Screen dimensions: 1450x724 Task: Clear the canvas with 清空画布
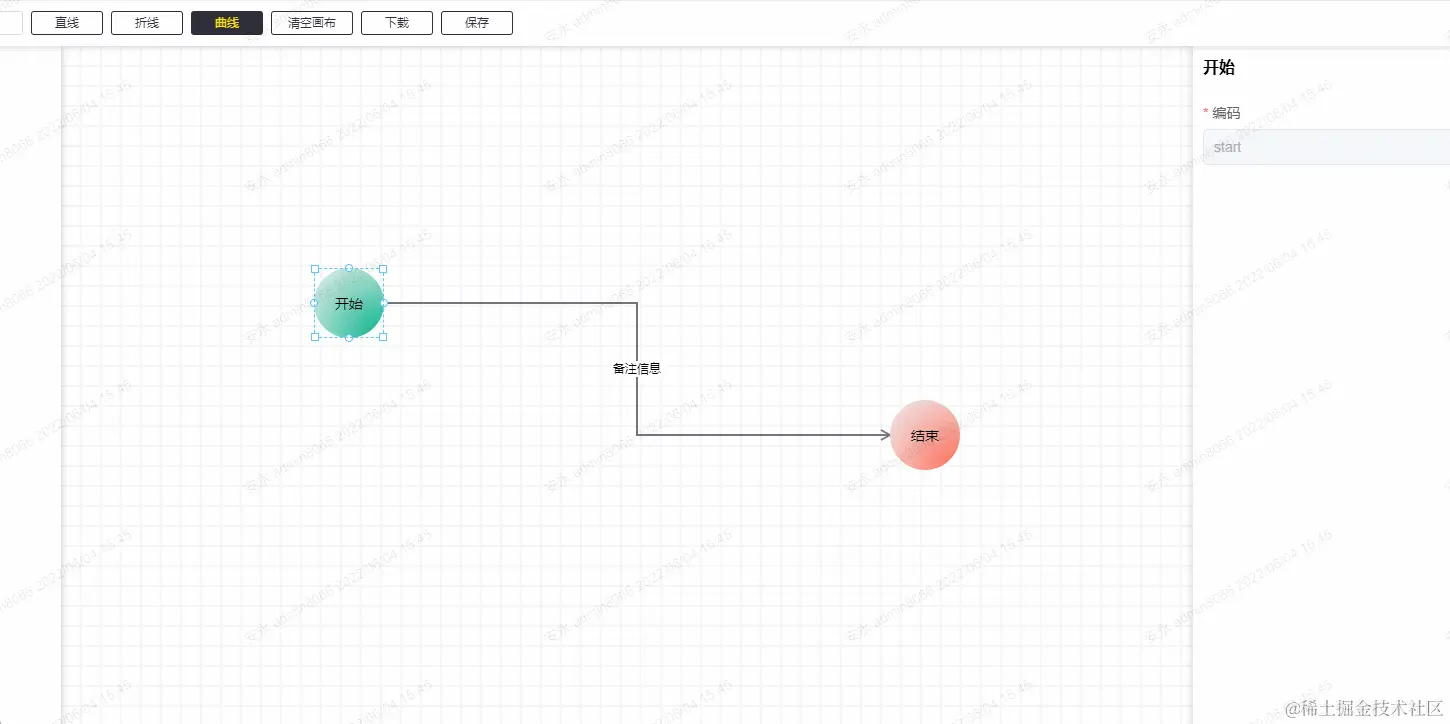[311, 23]
